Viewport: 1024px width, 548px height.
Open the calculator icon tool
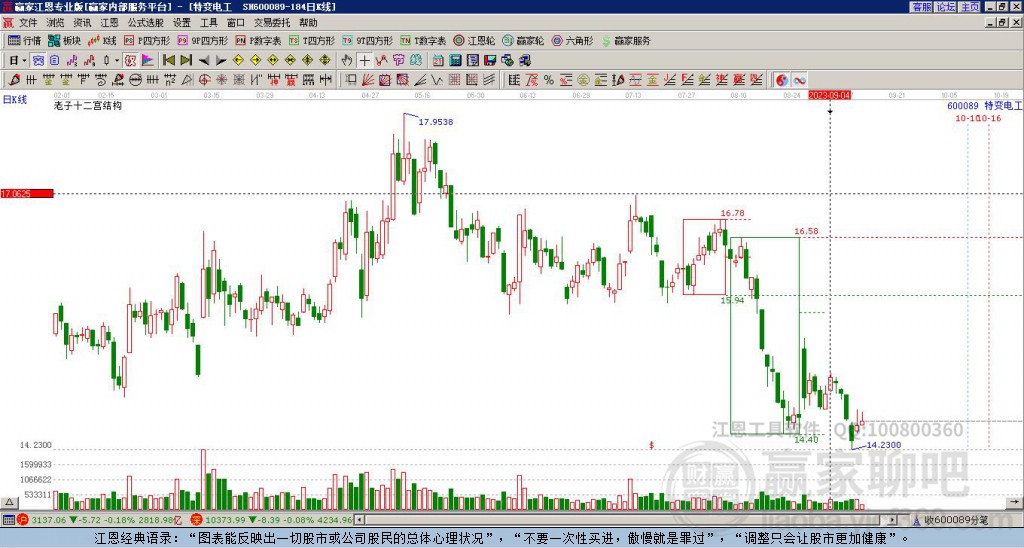coord(455,60)
